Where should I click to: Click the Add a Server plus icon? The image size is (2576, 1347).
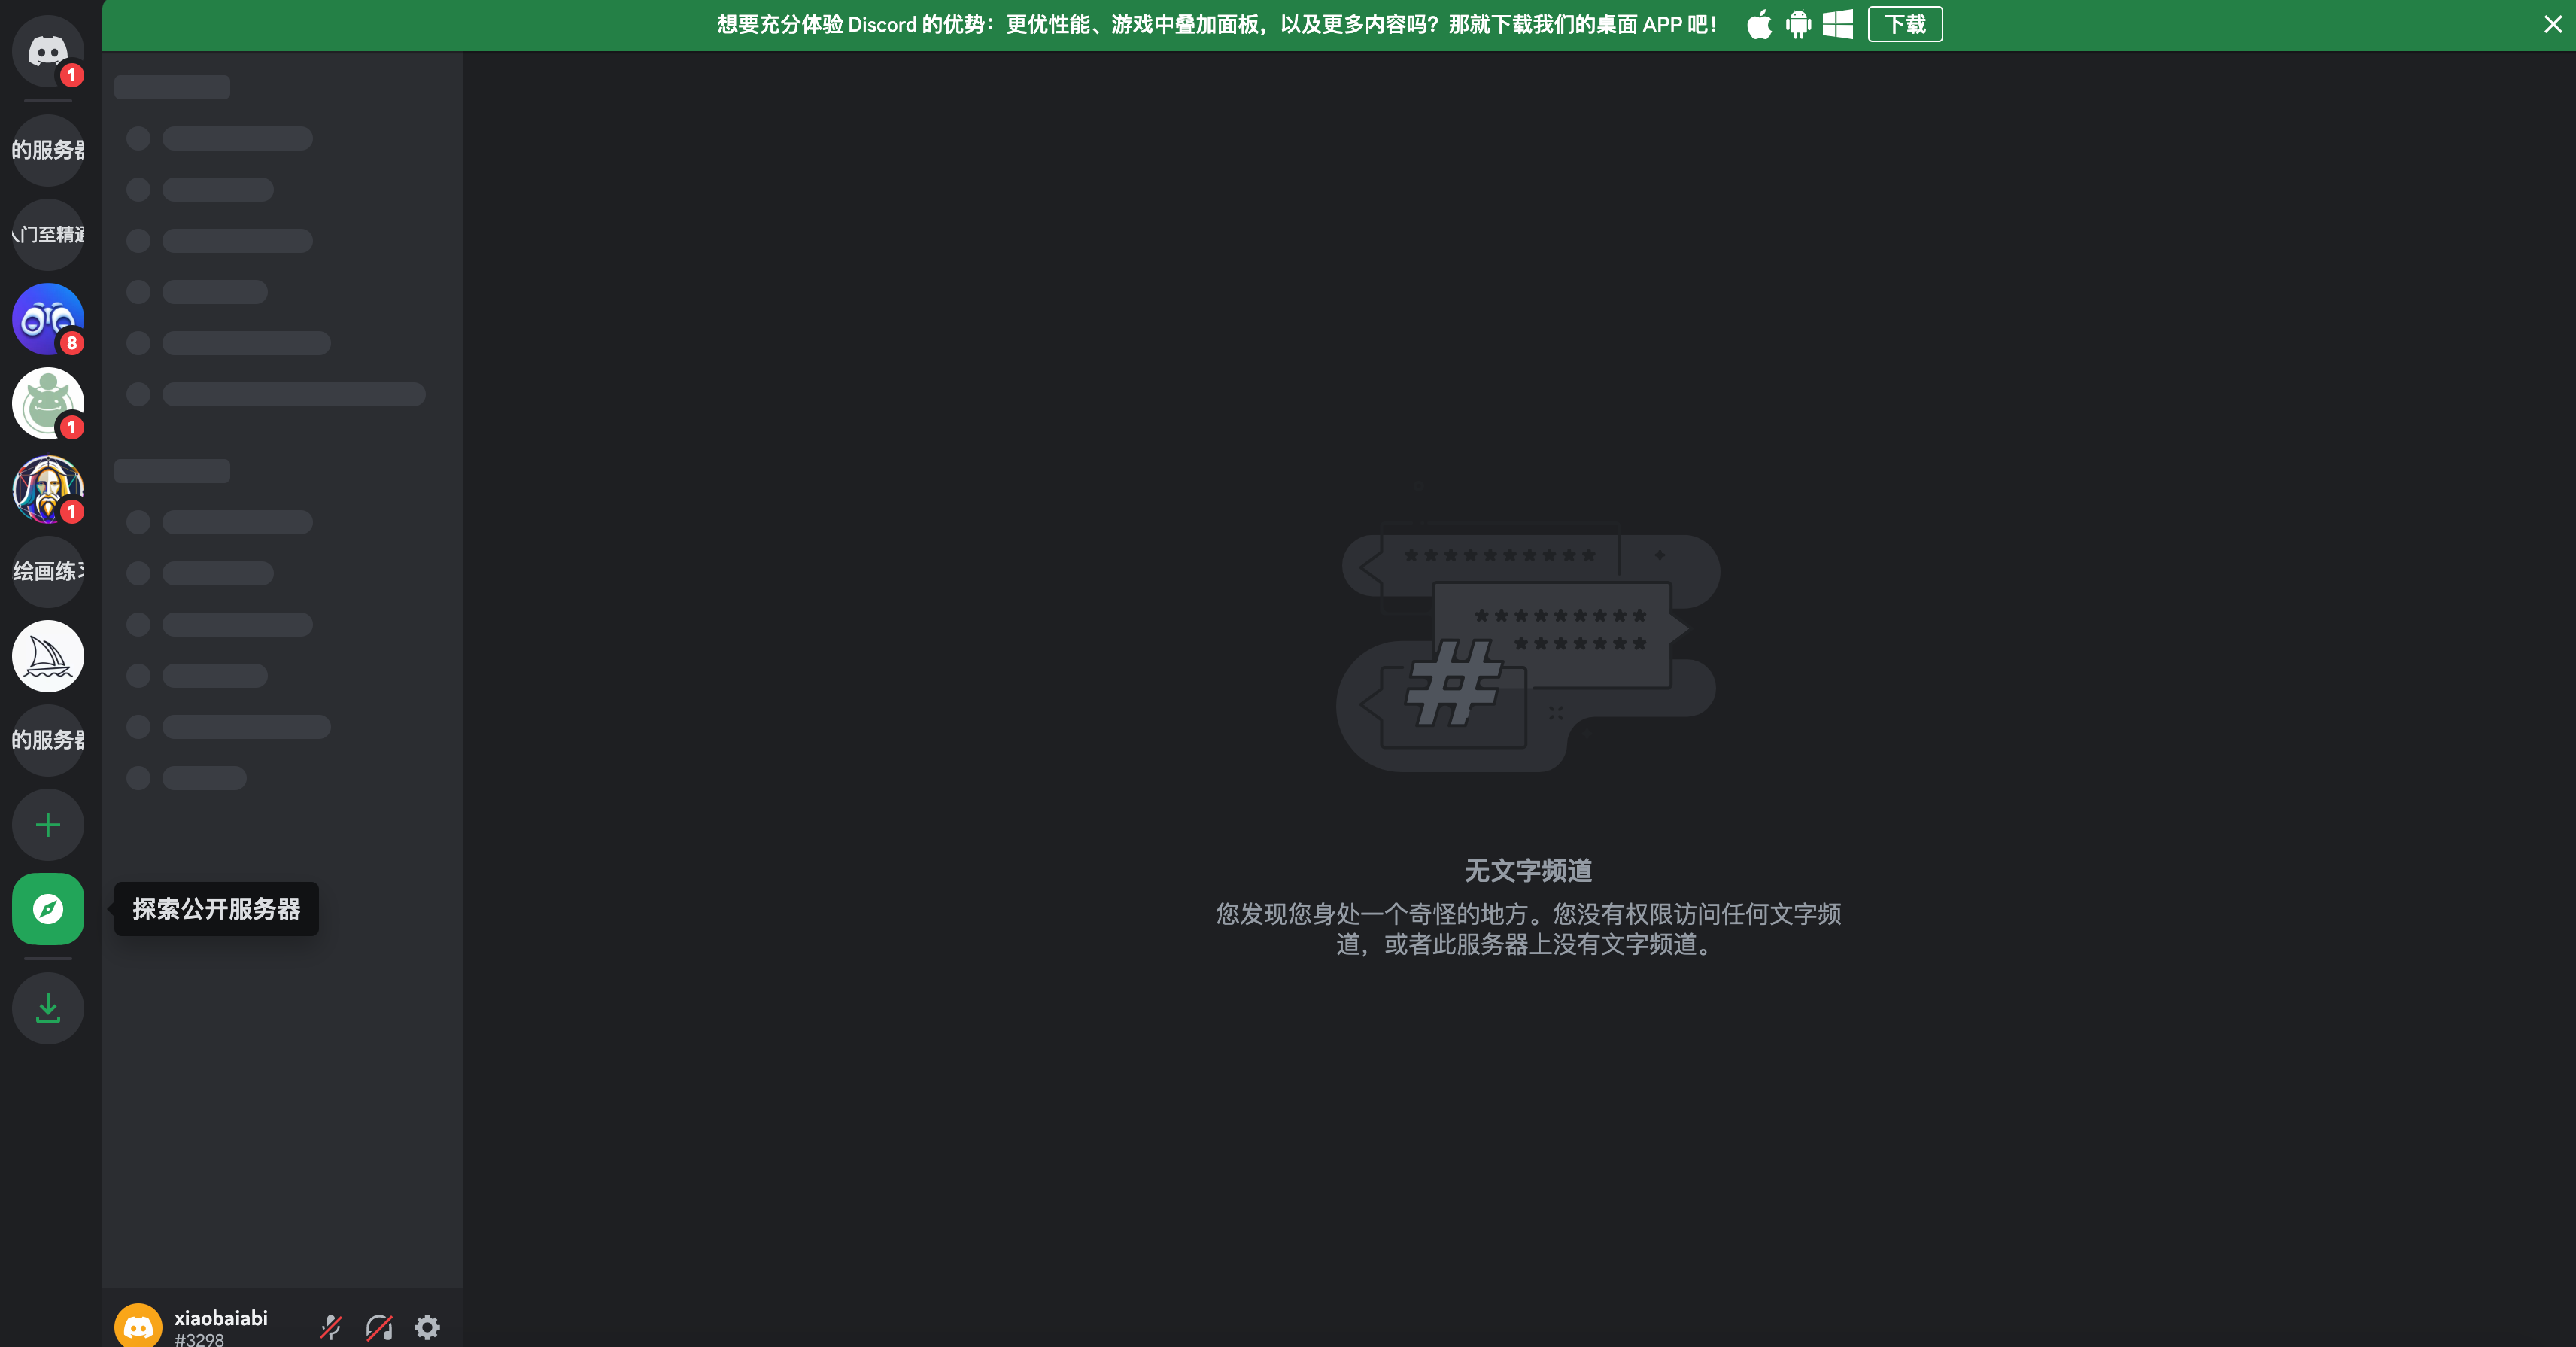(x=47, y=825)
